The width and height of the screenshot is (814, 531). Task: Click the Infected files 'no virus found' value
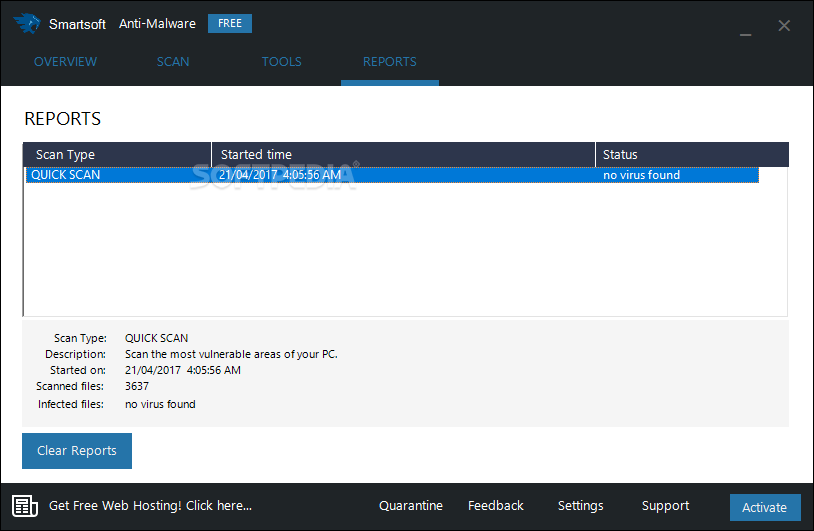160,404
